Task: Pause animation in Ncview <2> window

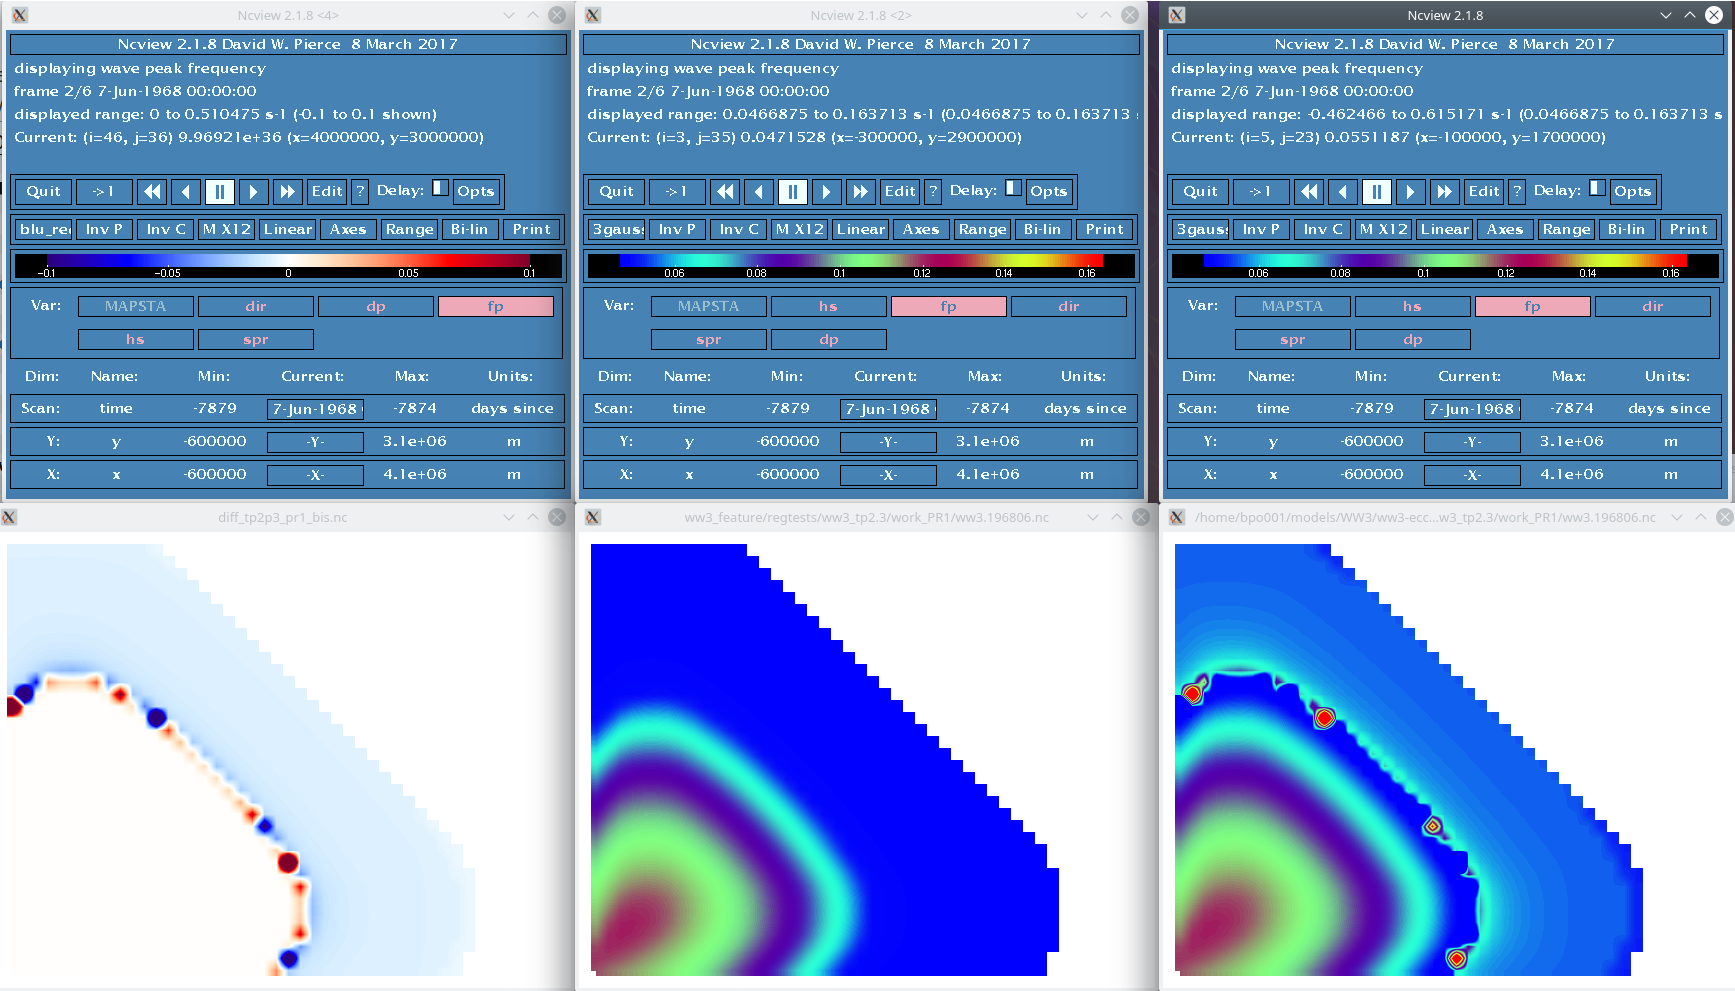Action: click(x=793, y=191)
